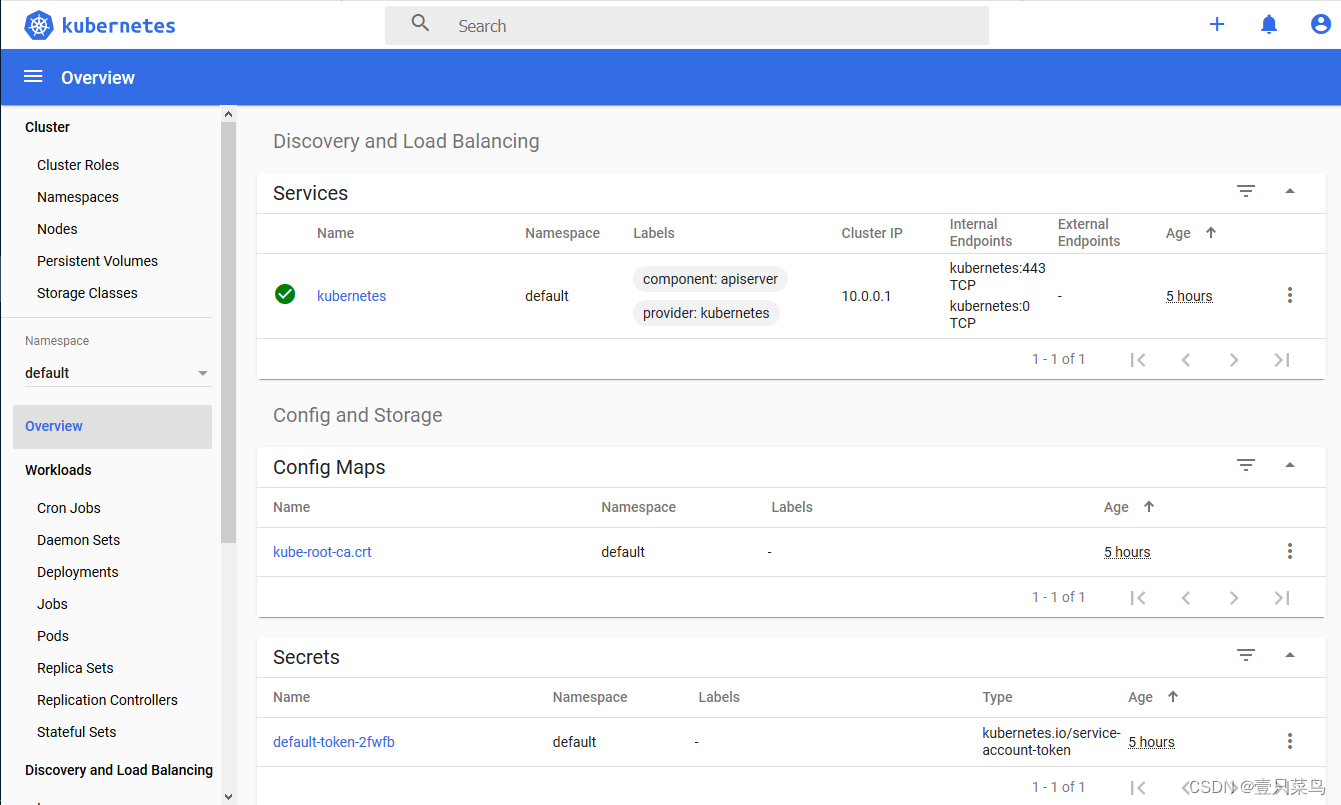Open Daemon Sets in sidebar

coord(78,540)
